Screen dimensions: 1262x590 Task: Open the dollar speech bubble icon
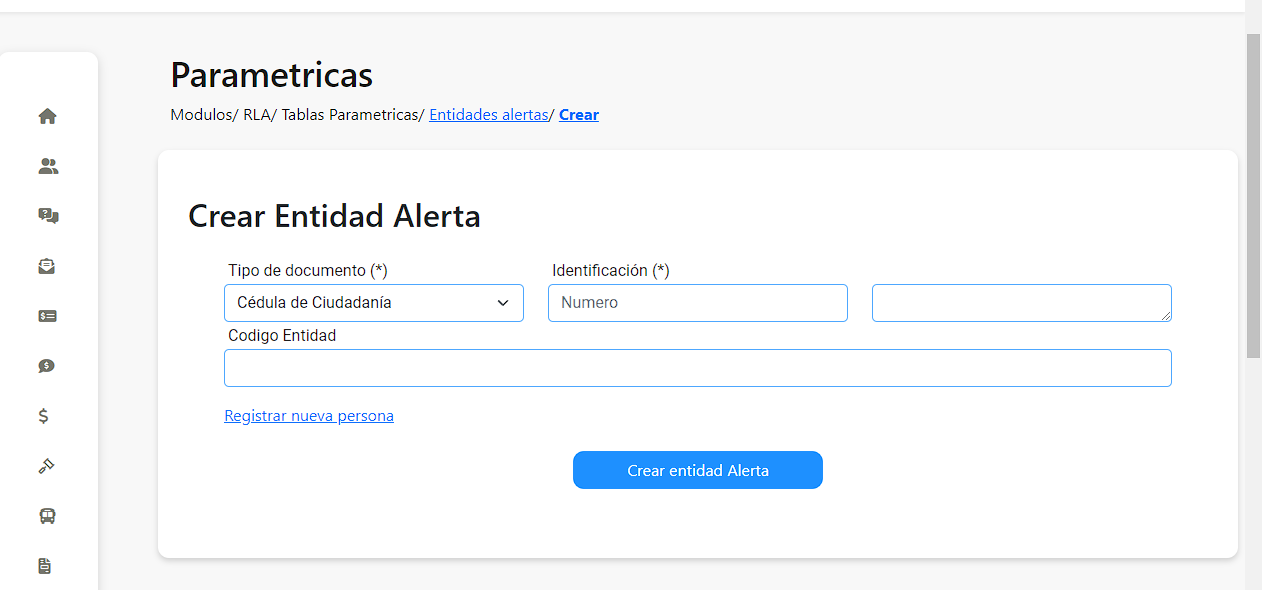pos(47,366)
